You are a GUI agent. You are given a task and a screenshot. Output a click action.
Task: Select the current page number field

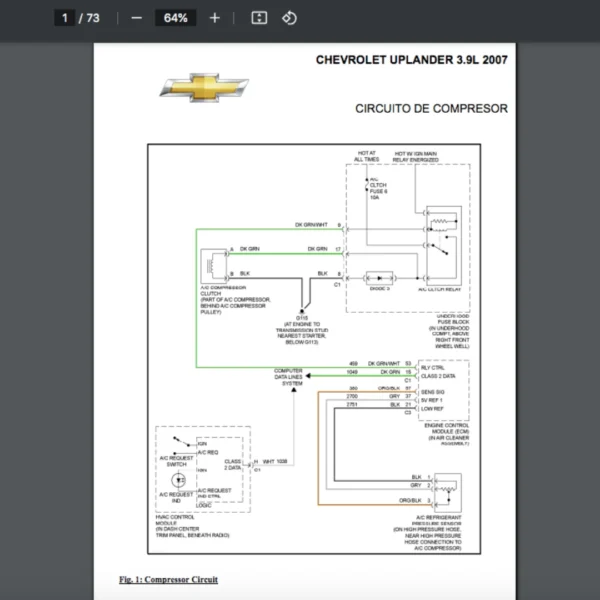click(x=64, y=18)
